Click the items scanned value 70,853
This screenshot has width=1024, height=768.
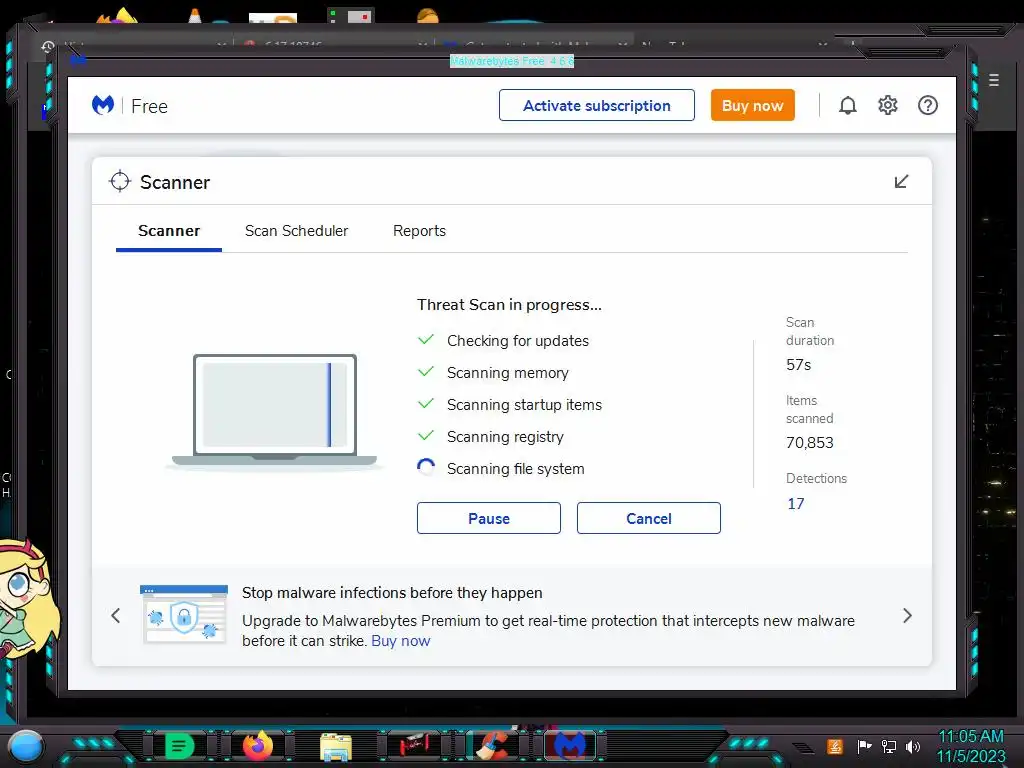tap(809, 443)
